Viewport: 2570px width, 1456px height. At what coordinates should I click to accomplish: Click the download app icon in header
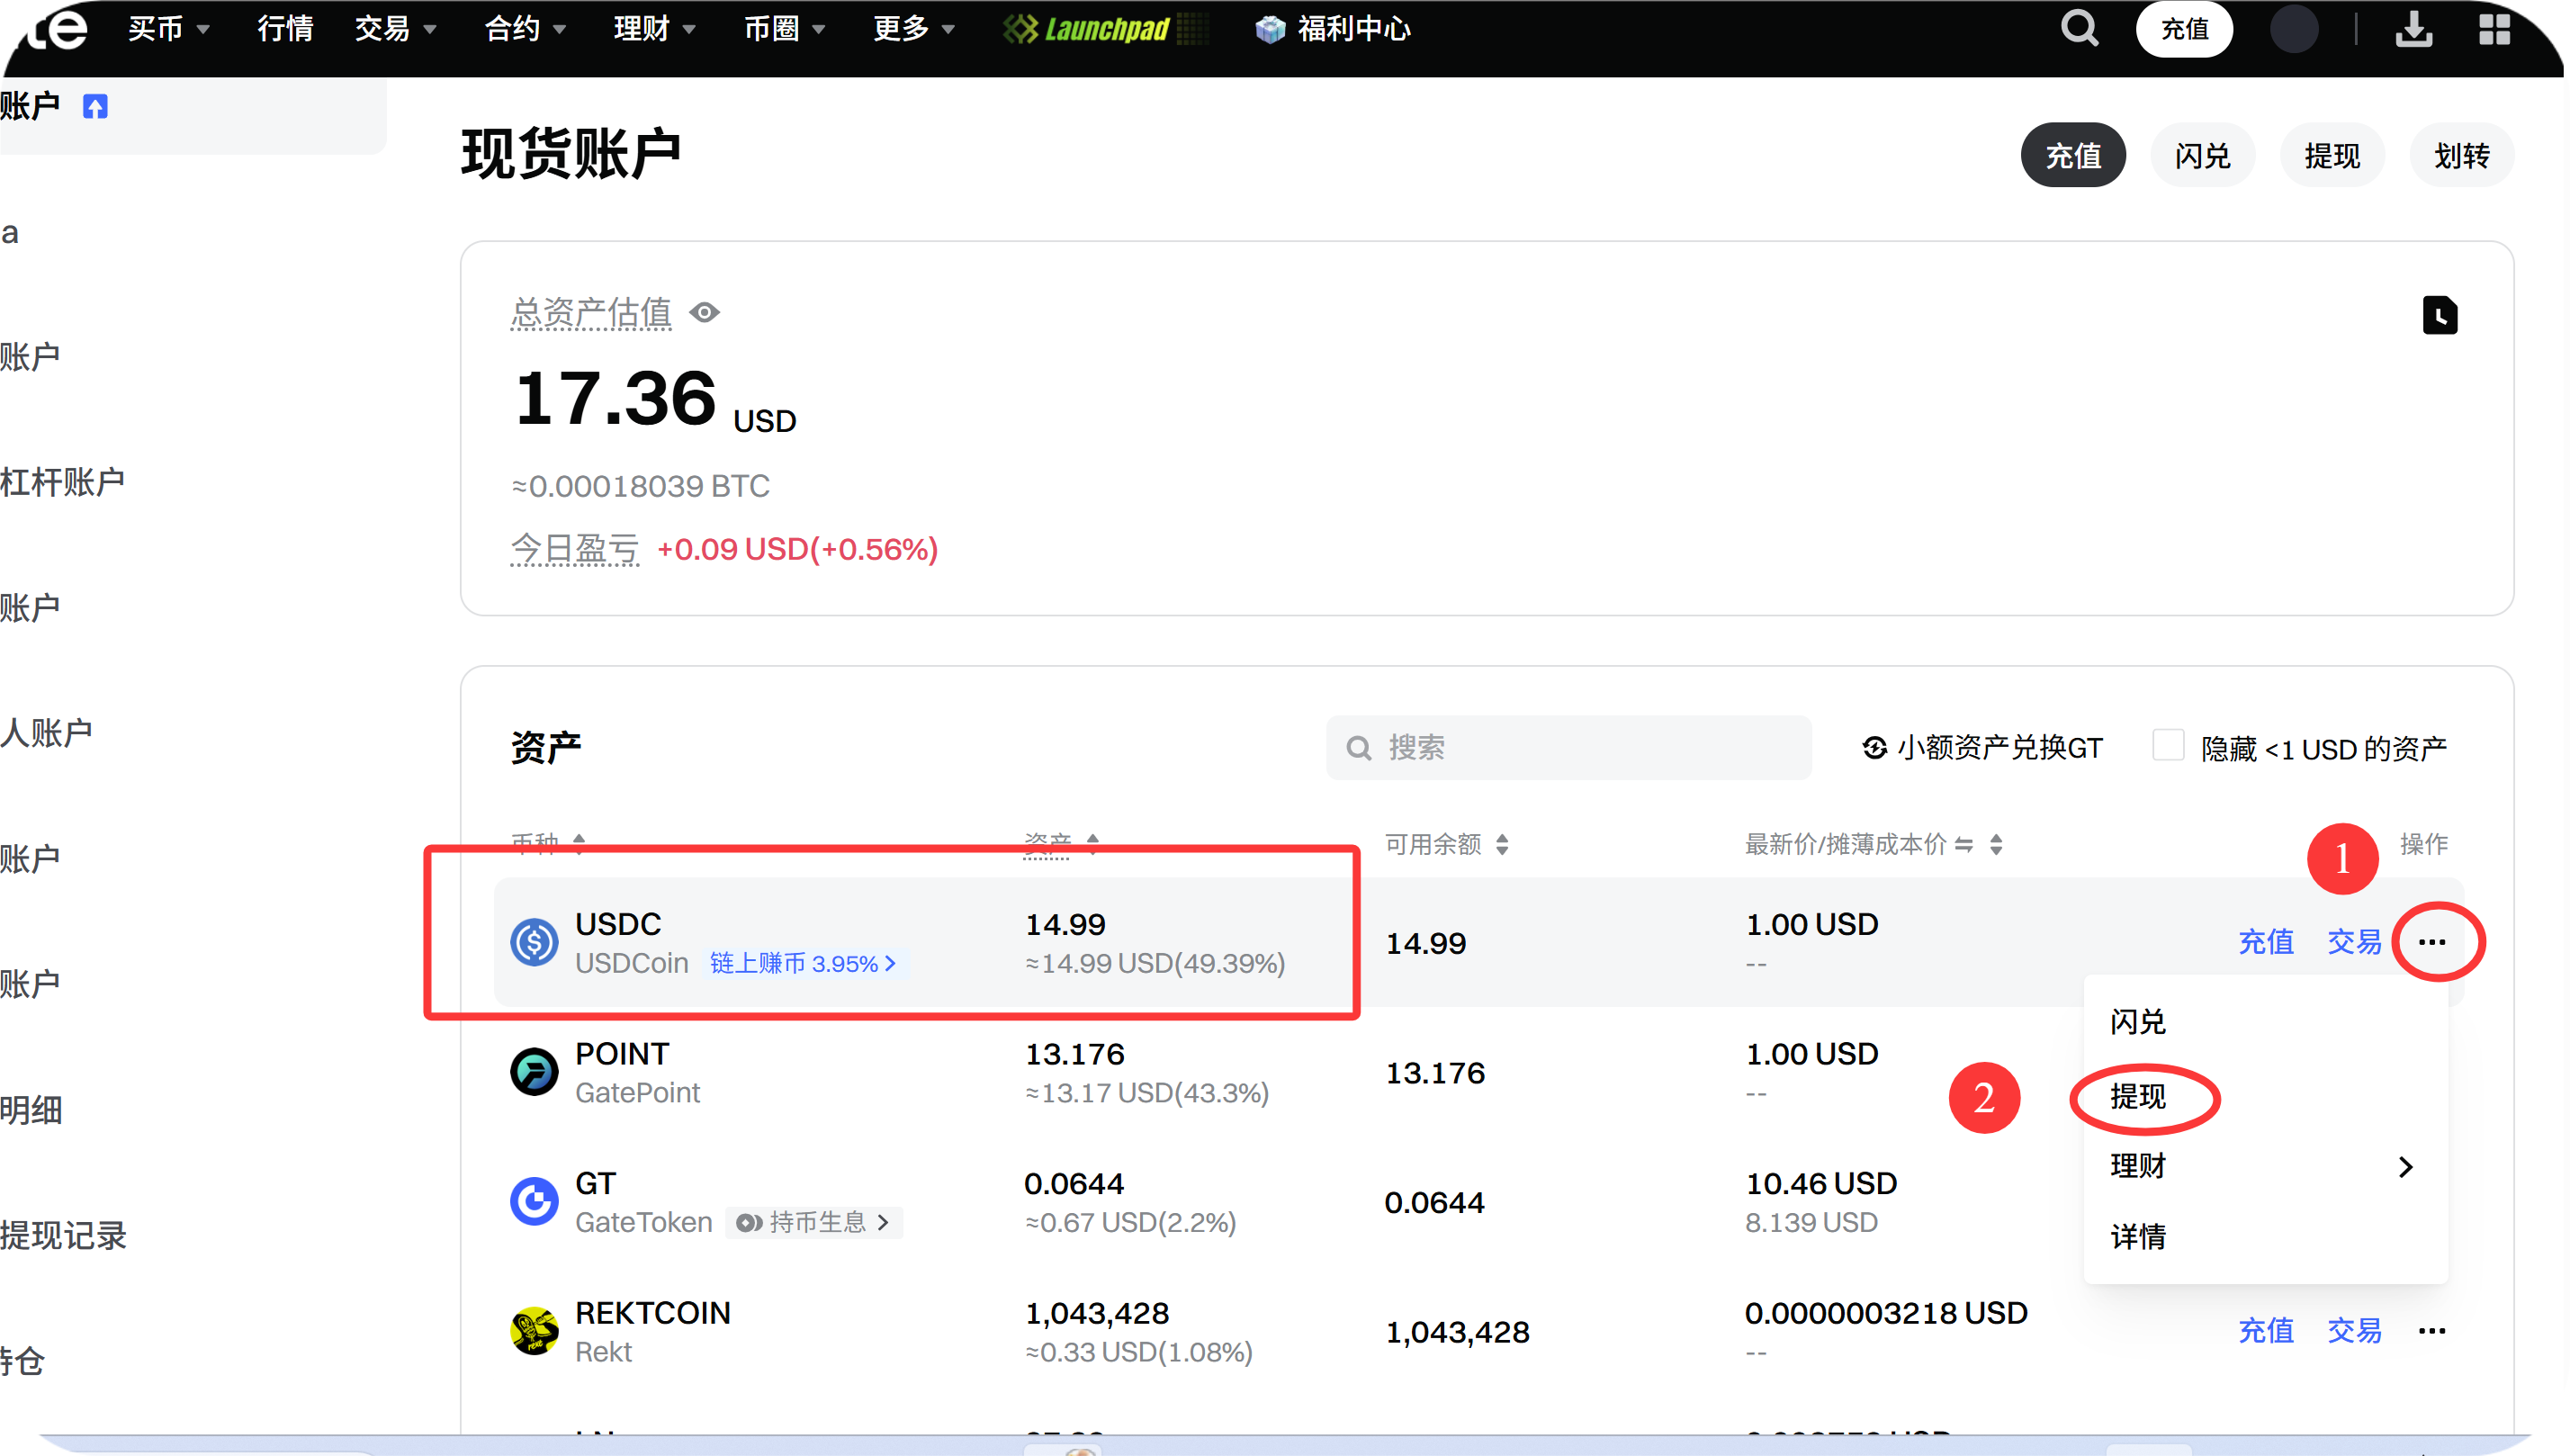coord(2413,28)
